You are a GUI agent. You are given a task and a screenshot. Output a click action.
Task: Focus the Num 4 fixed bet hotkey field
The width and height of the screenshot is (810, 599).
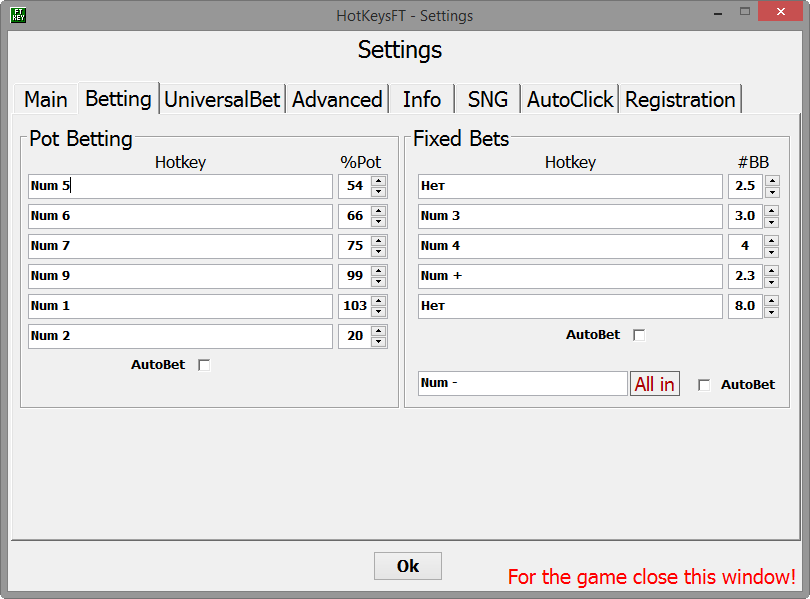(x=570, y=246)
